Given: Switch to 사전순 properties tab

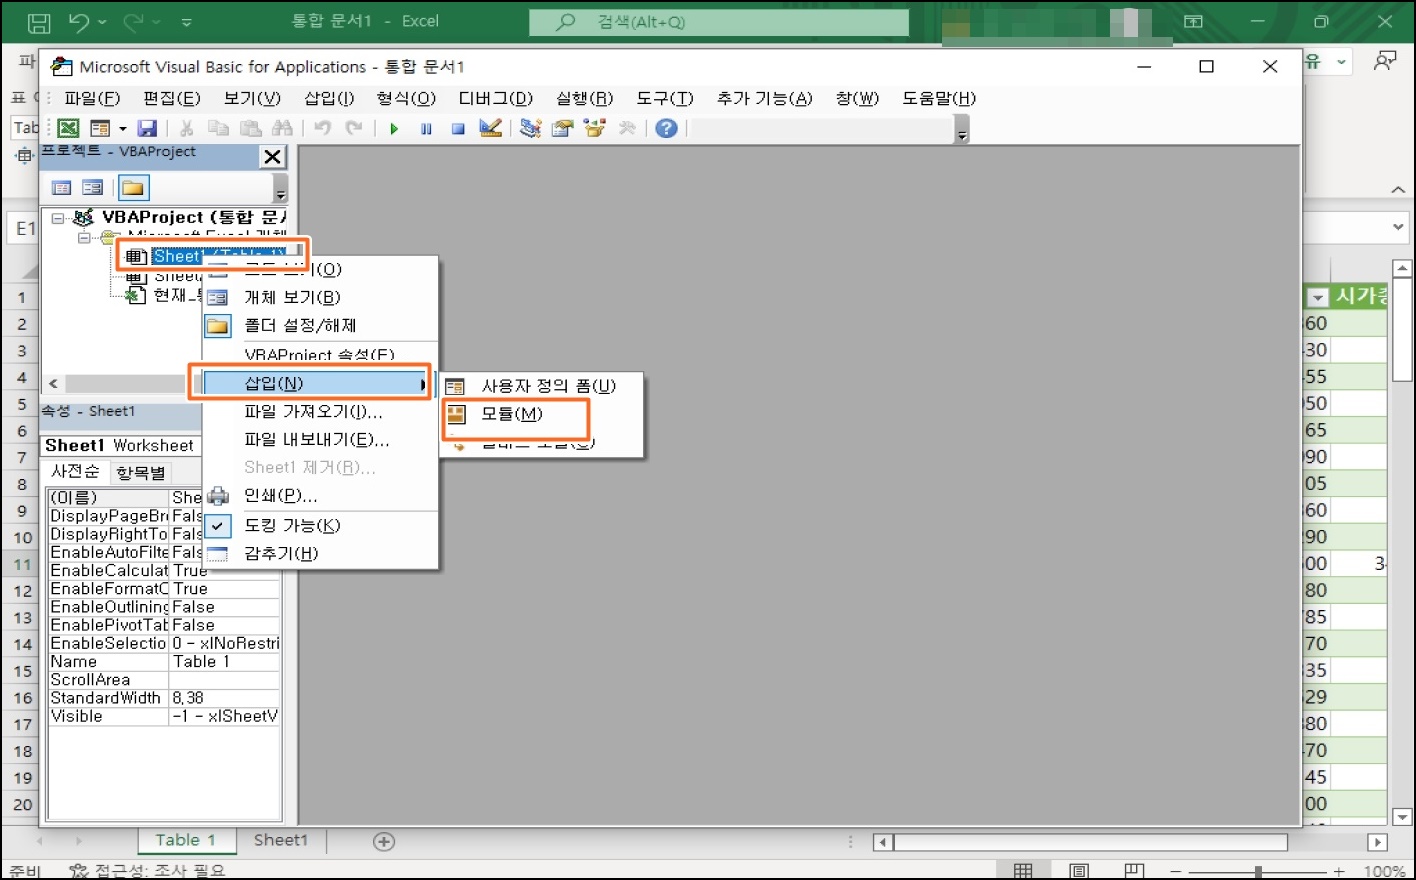Looking at the screenshot, I should coord(76,471).
